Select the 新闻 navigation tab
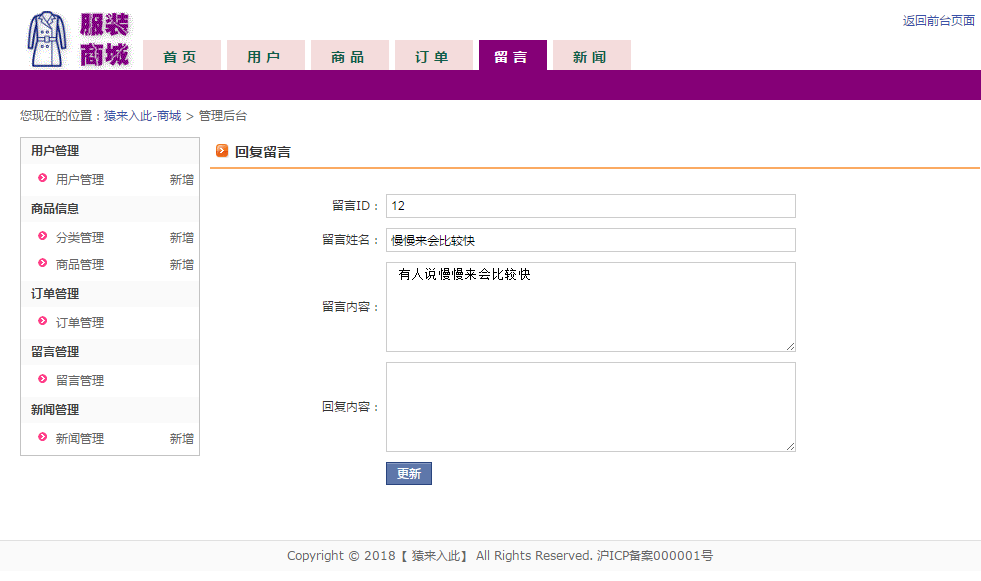 point(591,56)
